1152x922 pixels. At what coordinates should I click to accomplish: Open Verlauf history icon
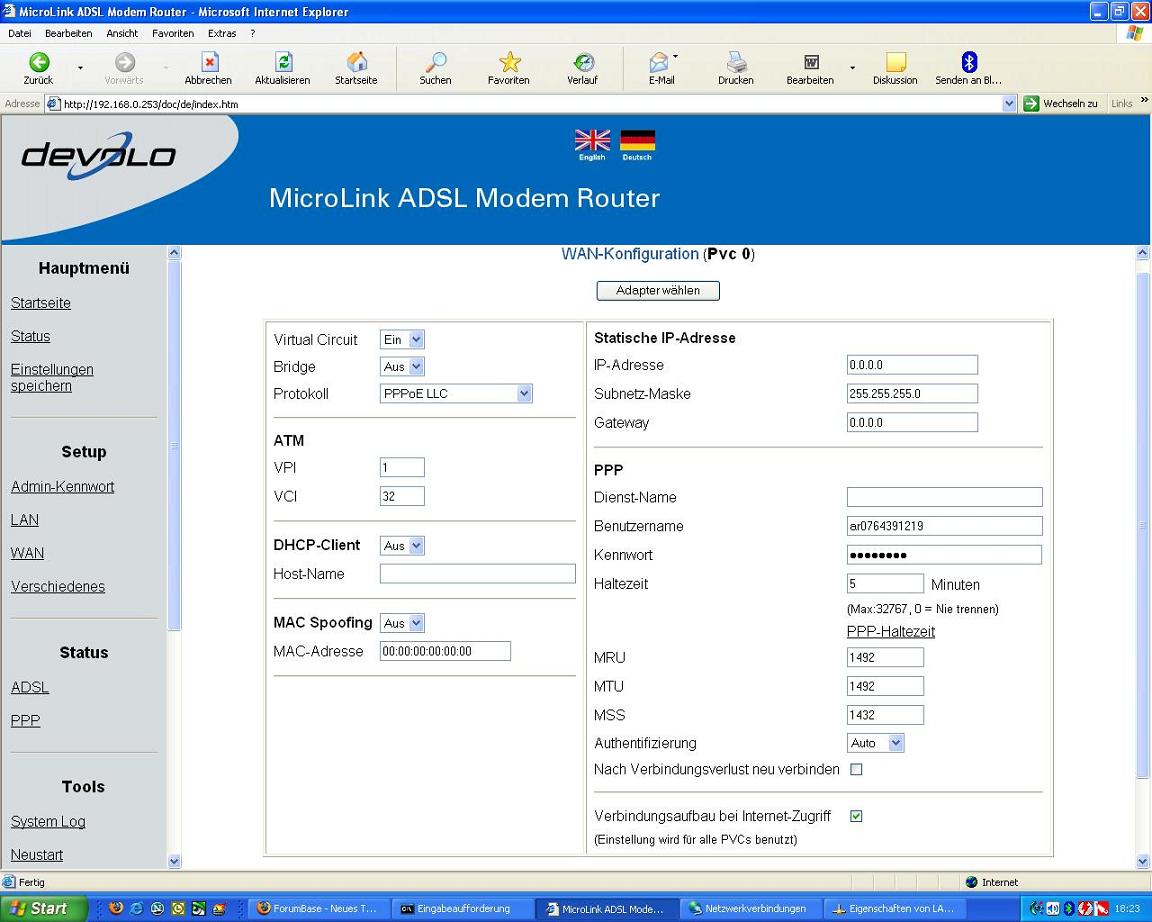click(x=583, y=62)
